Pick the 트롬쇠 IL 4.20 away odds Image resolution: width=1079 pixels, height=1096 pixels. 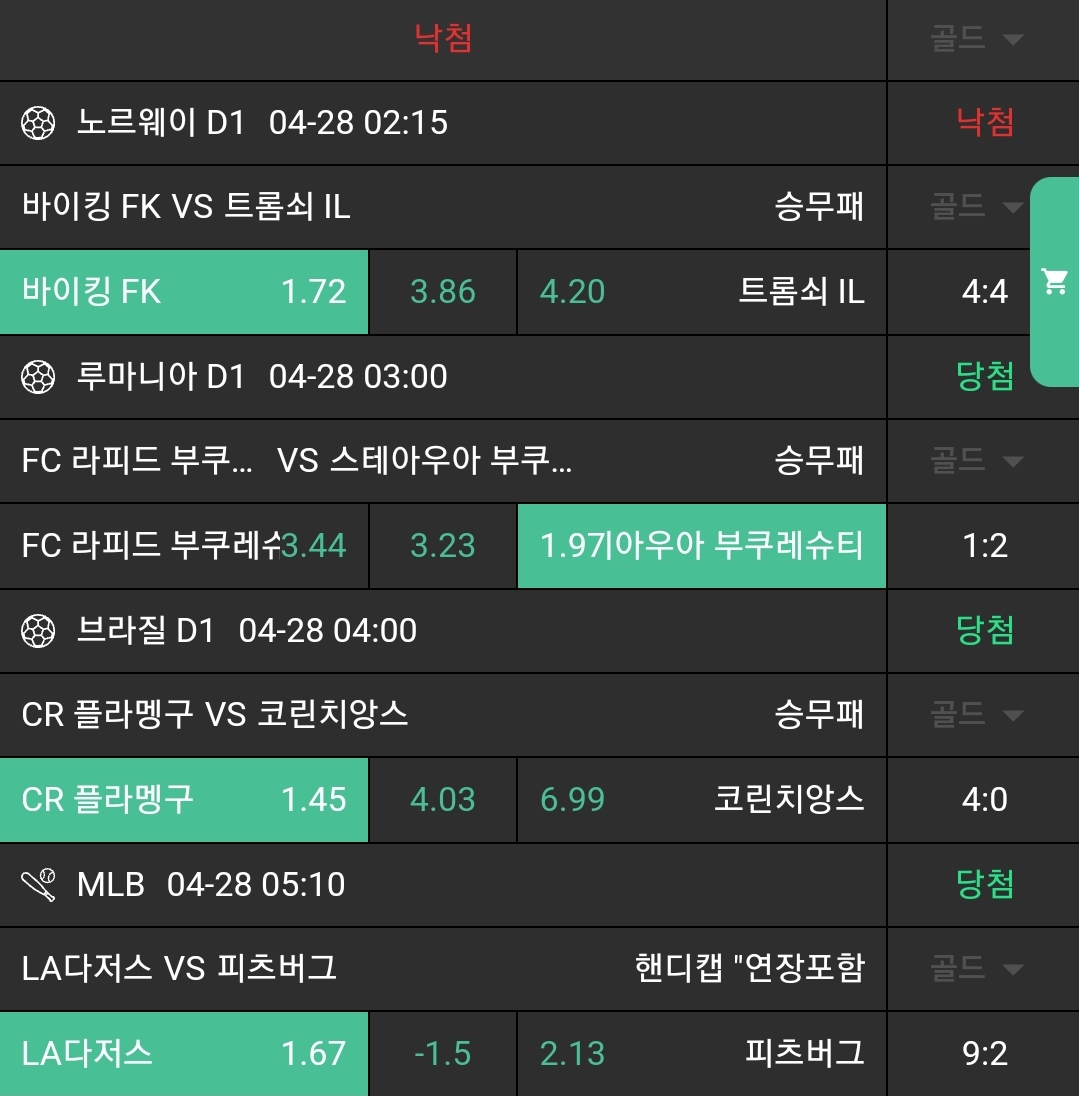click(x=701, y=292)
